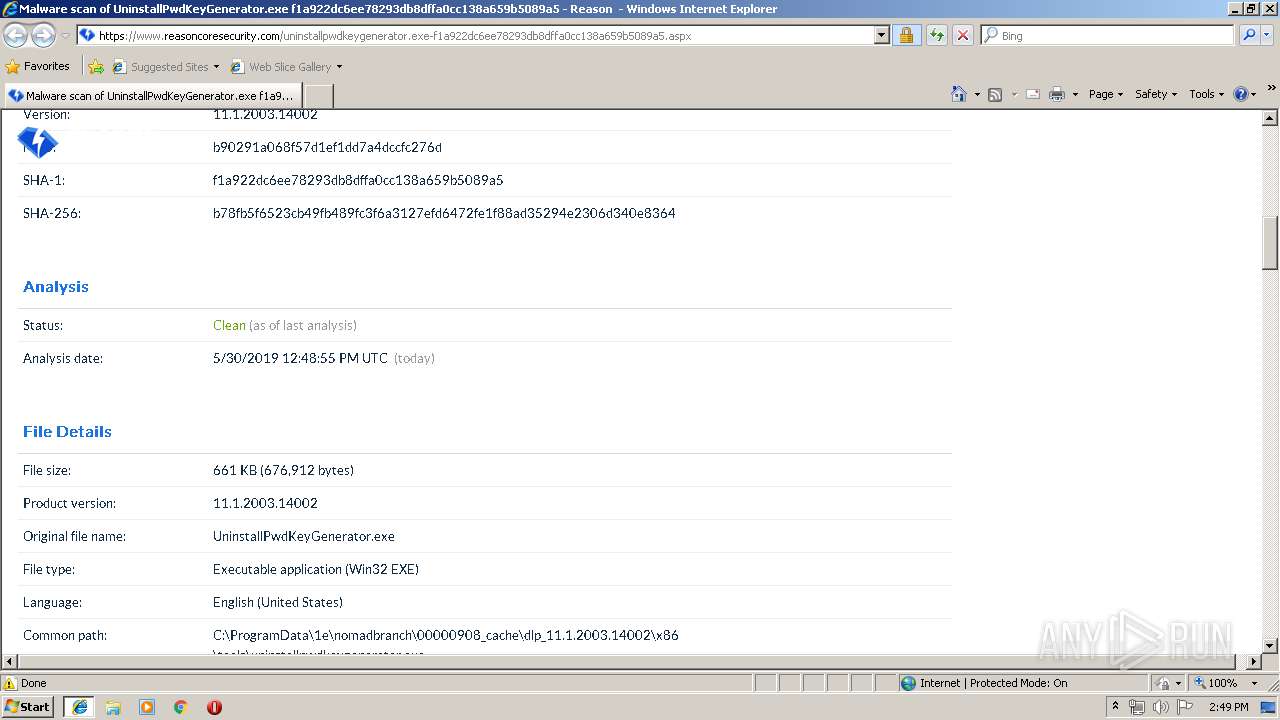Launch Chrome from the taskbar
The width and height of the screenshot is (1280, 720).
point(181,707)
